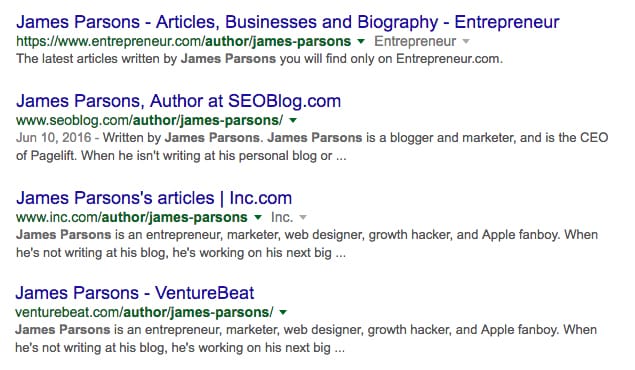
Task: Click the Inc.com result description snippet
Action: click(x=307, y=244)
